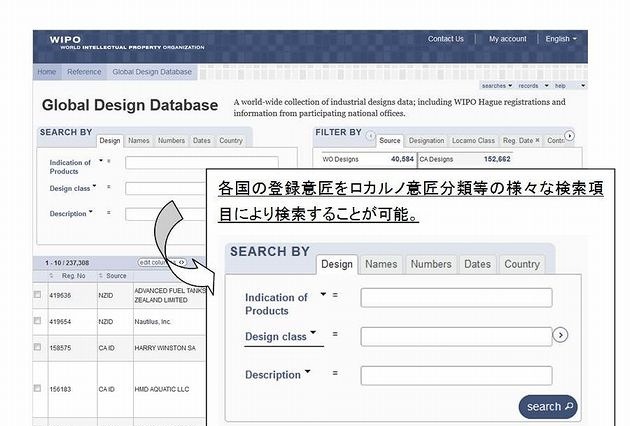
Task: Open Design class dropdown in small search panel
Action: [x=94, y=186]
